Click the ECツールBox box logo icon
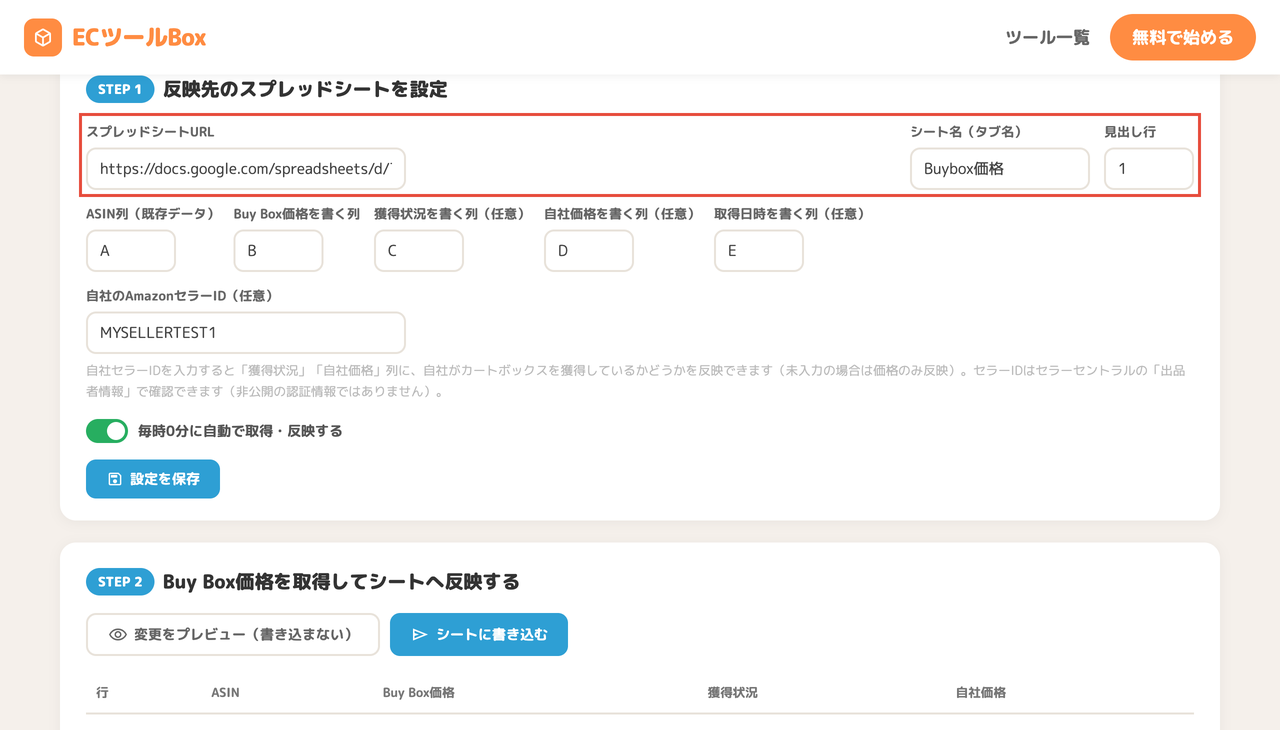Viewport: 1280px width, 730px height. (43, 38)
